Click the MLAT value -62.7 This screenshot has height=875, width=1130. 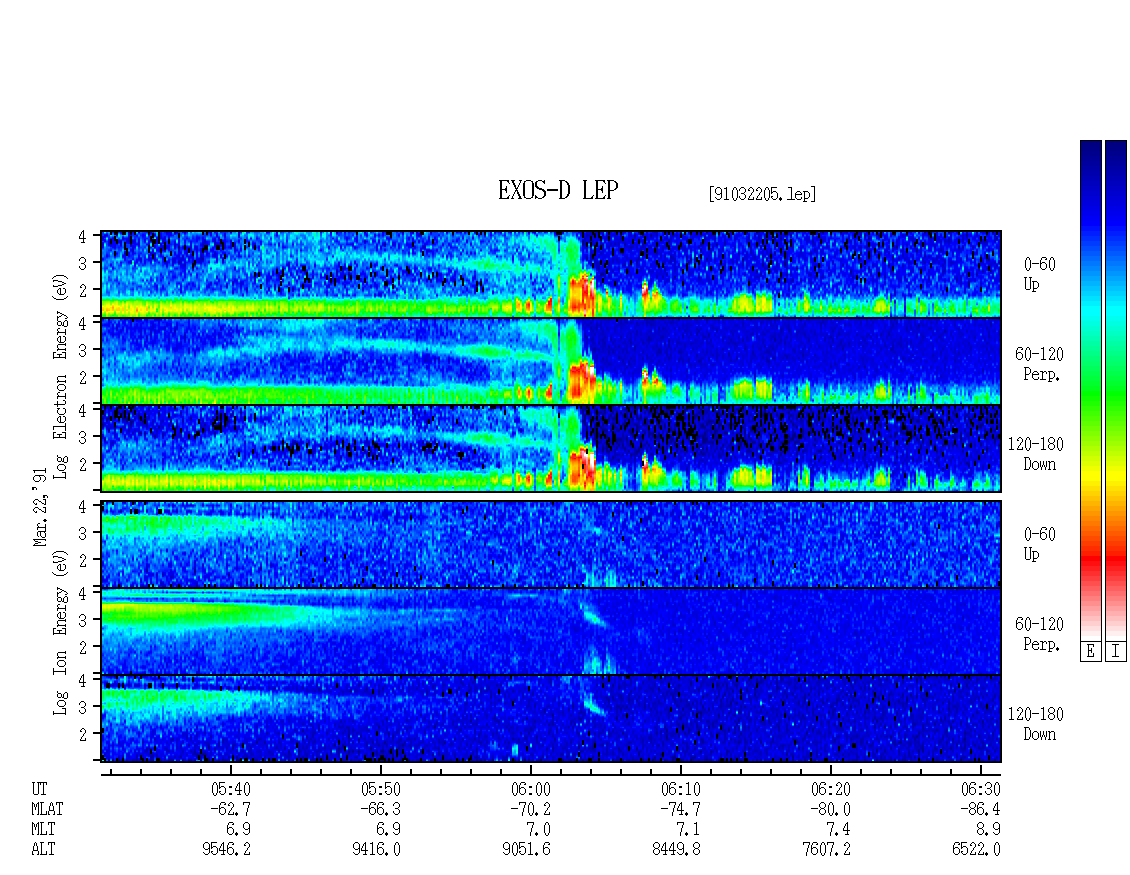[230, 809]
